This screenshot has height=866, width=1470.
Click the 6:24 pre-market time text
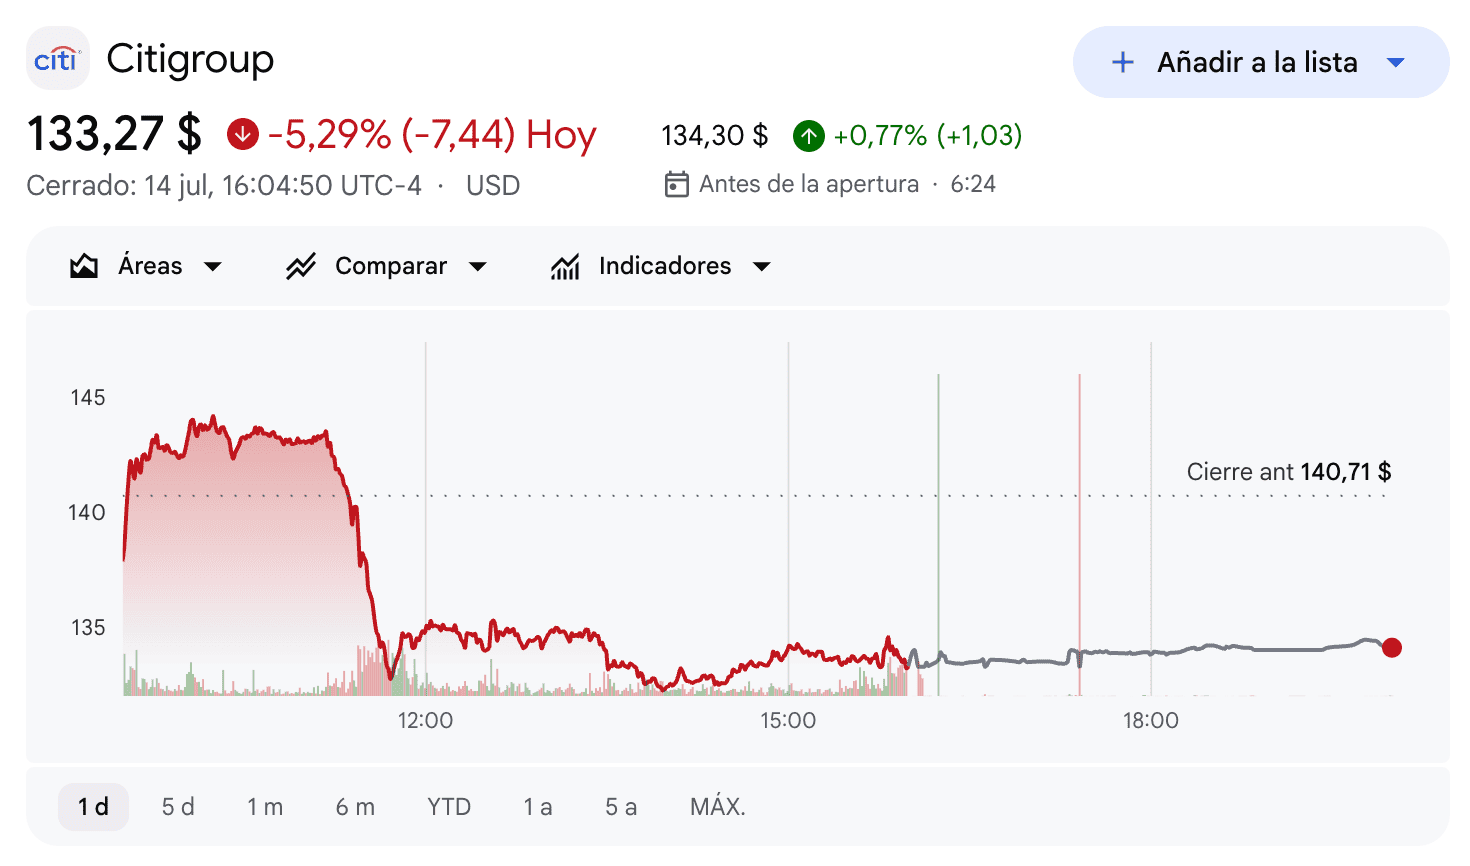point(973,184)
